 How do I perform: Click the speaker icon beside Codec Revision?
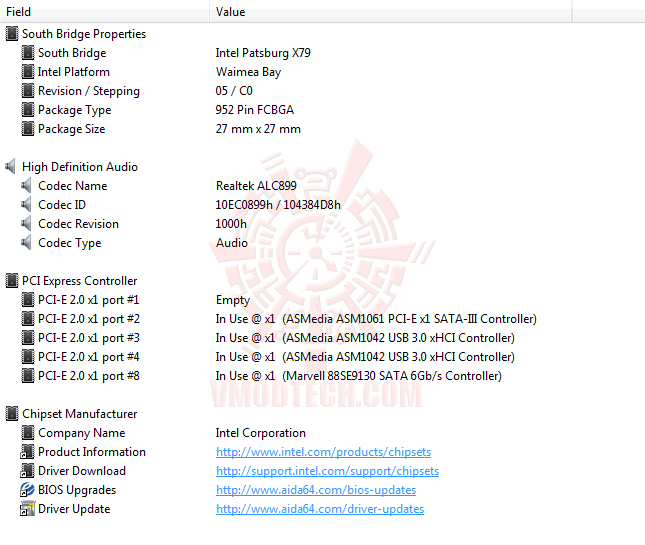26,224
